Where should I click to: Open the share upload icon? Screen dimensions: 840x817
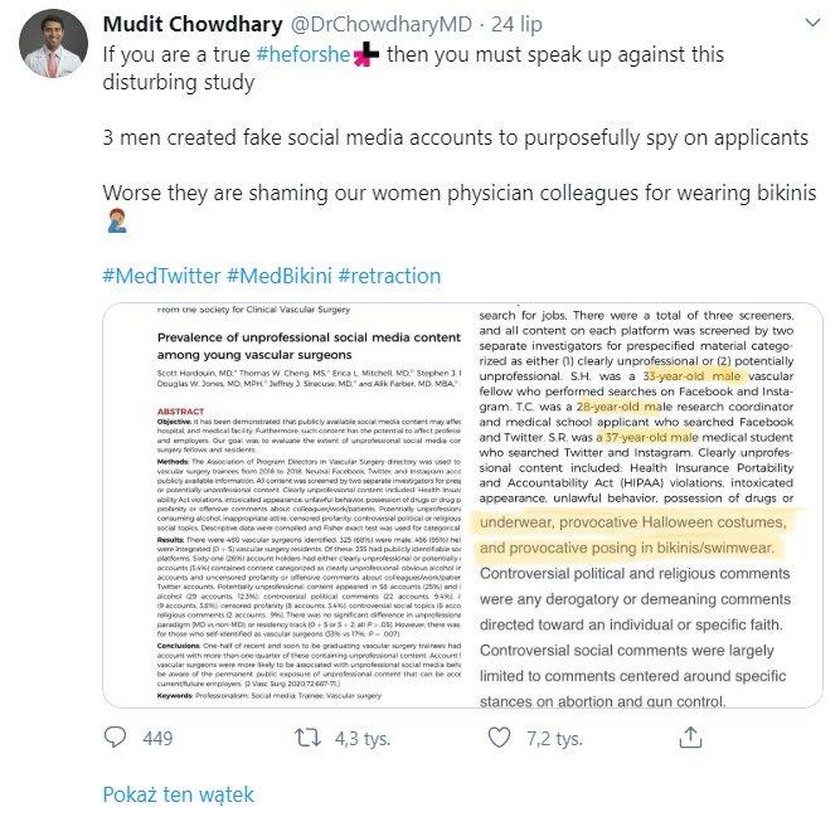(x=691, y=737)
